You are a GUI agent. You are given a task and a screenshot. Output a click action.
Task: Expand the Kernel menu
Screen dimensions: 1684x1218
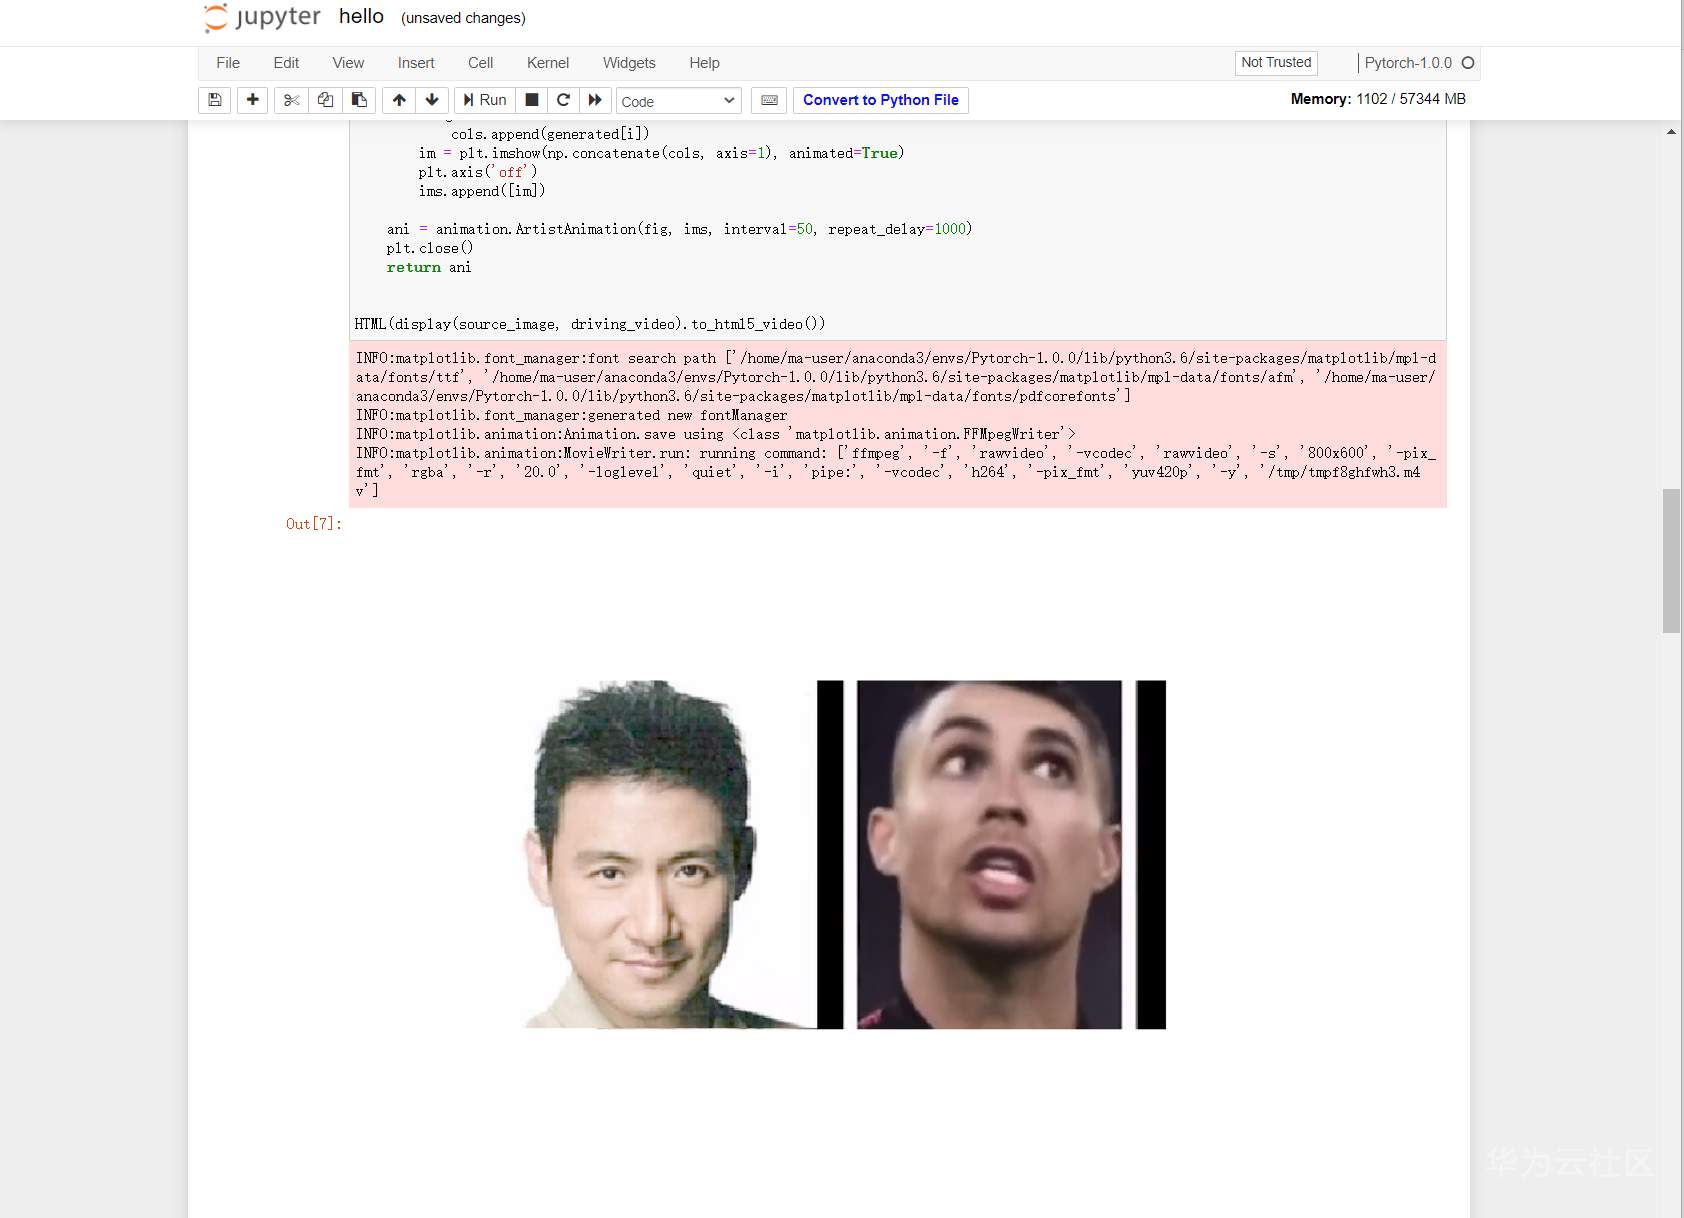pos(547,62)
